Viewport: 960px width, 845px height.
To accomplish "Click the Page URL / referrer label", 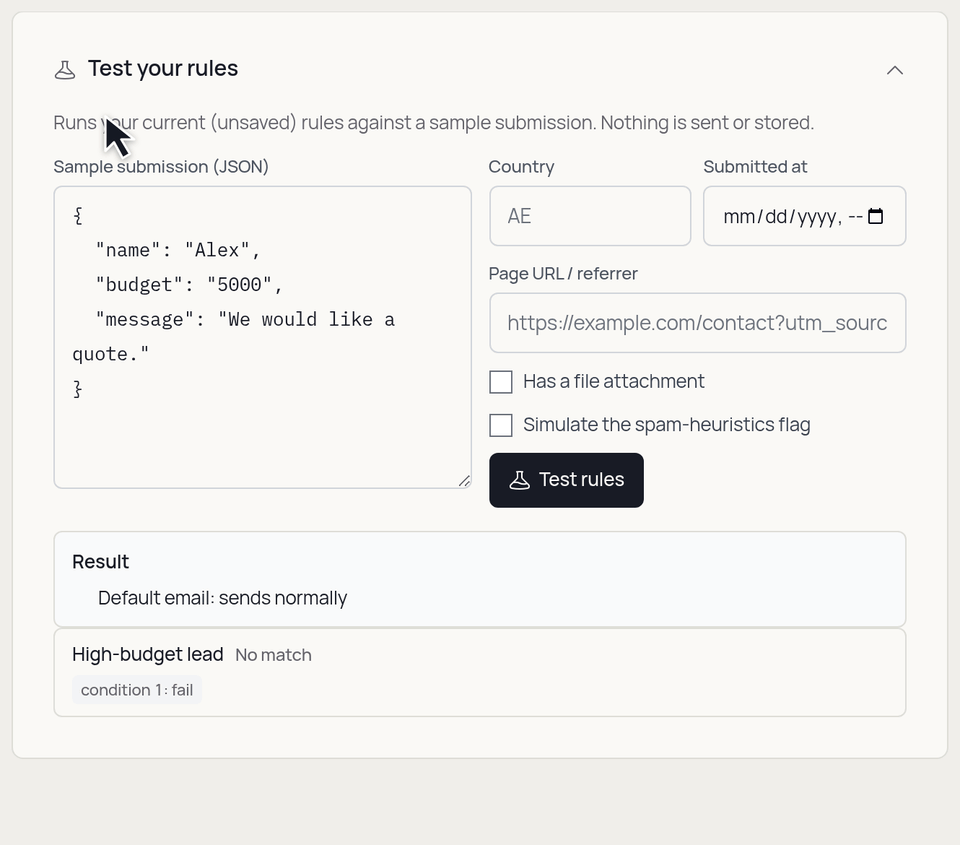I will [563, 274].
